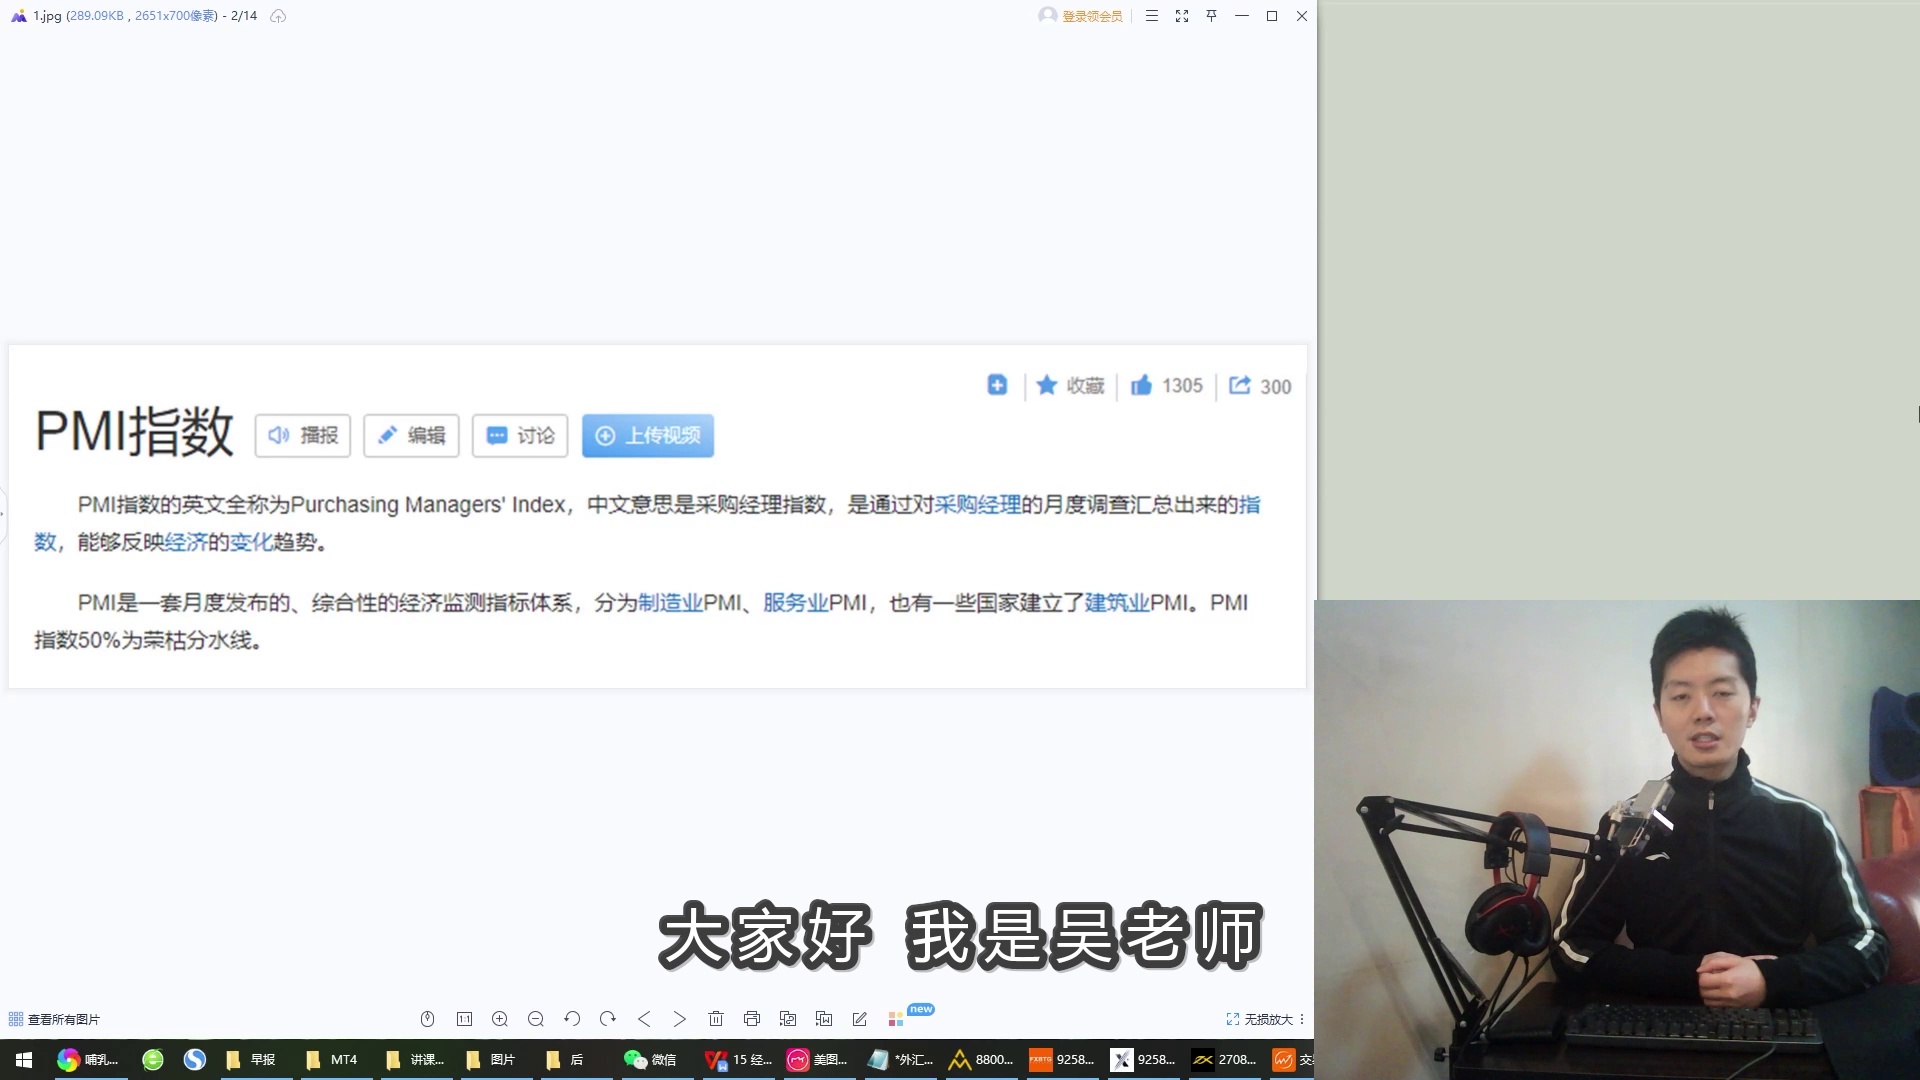Expand more options next to 无损放大

(x=1302, y=1019)
